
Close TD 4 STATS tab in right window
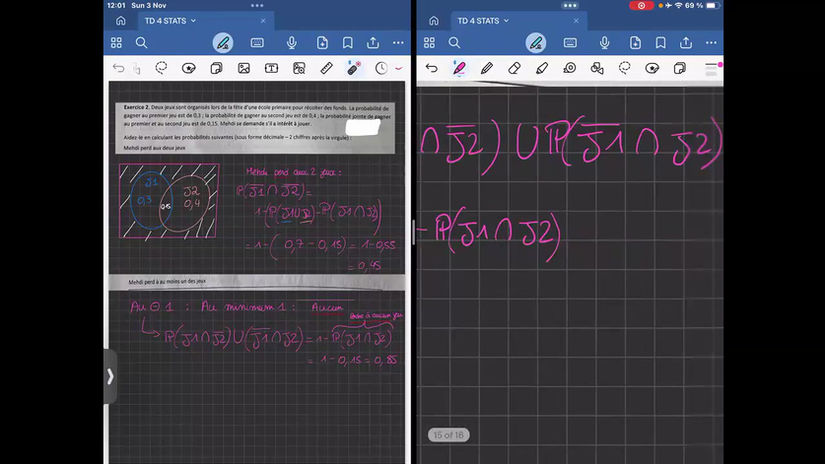pos(576,21)
